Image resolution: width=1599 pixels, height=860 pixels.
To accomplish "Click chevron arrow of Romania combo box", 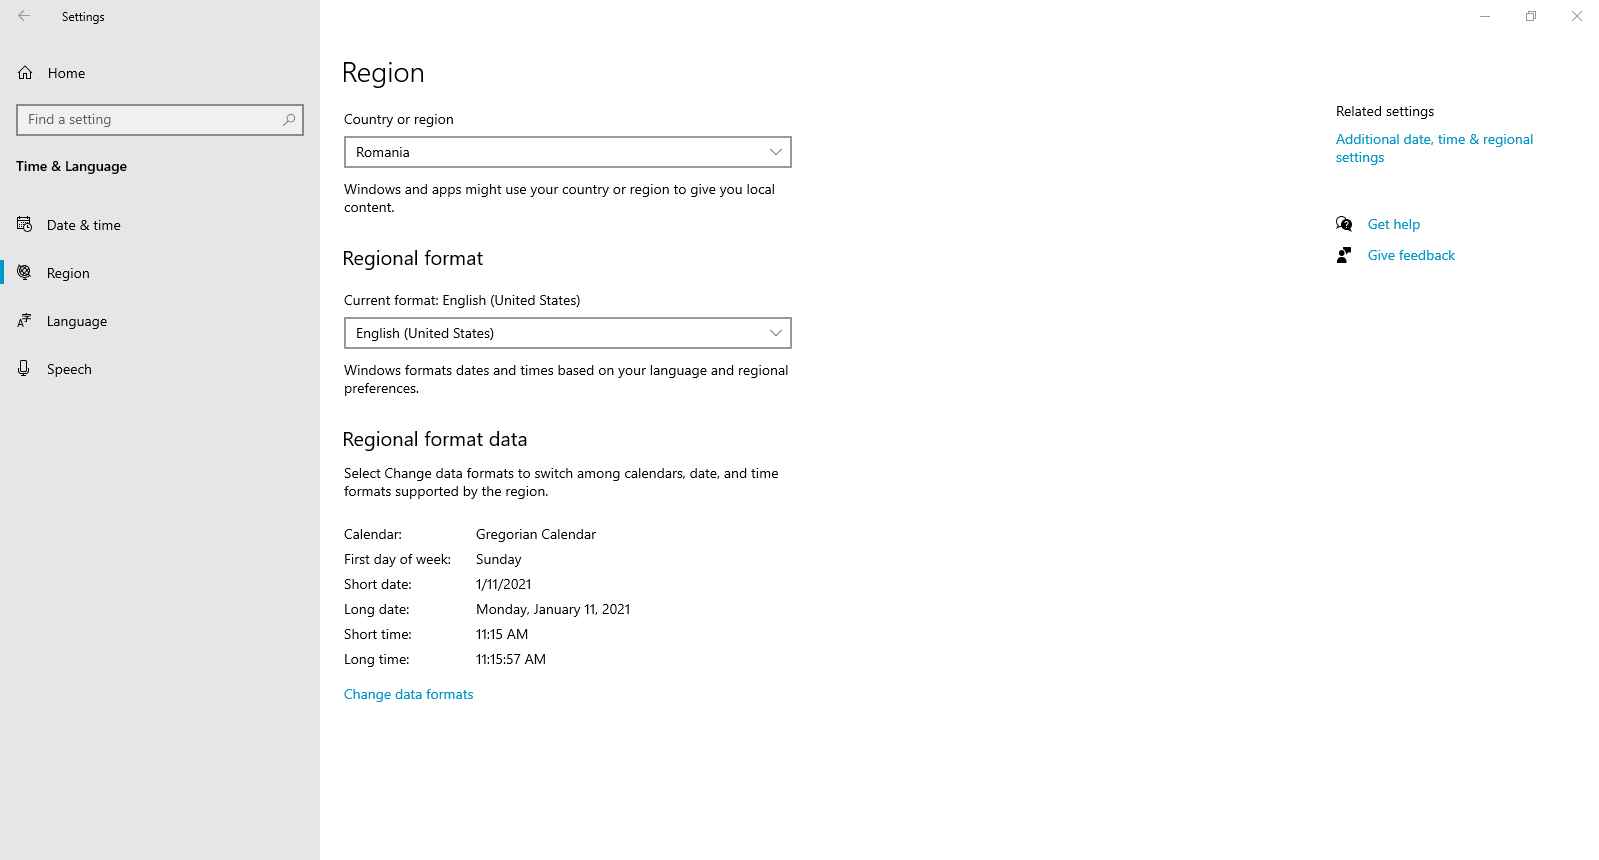I will tap(775, 152).
